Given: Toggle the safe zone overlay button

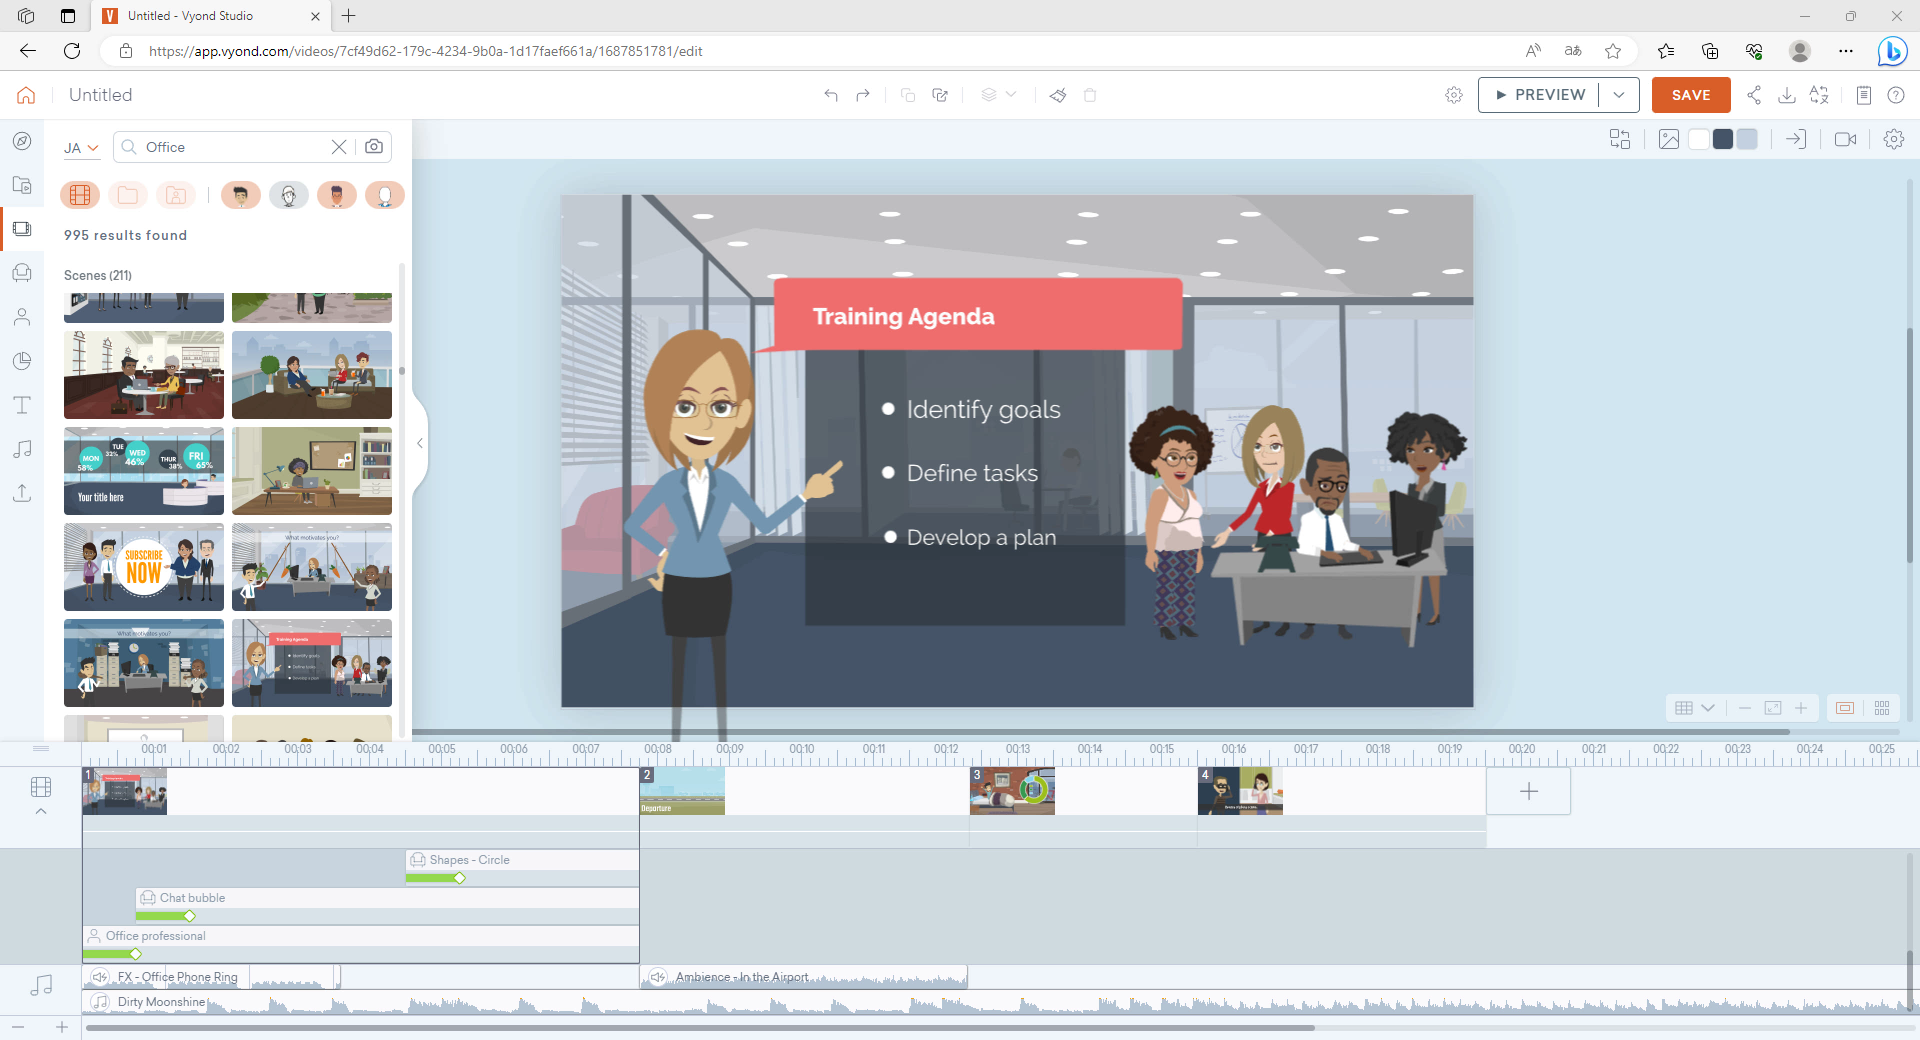Looking at the screenshot, I should point(1843,708).
